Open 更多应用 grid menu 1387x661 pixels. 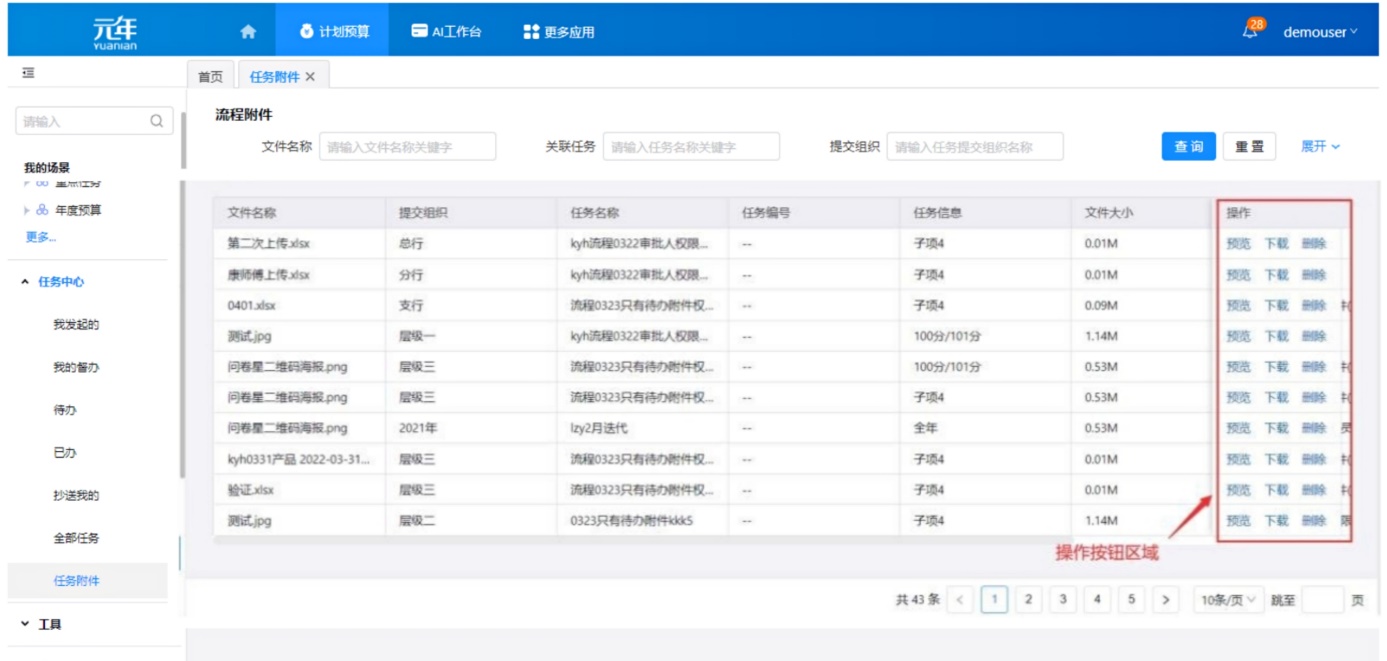coord(559,32)
